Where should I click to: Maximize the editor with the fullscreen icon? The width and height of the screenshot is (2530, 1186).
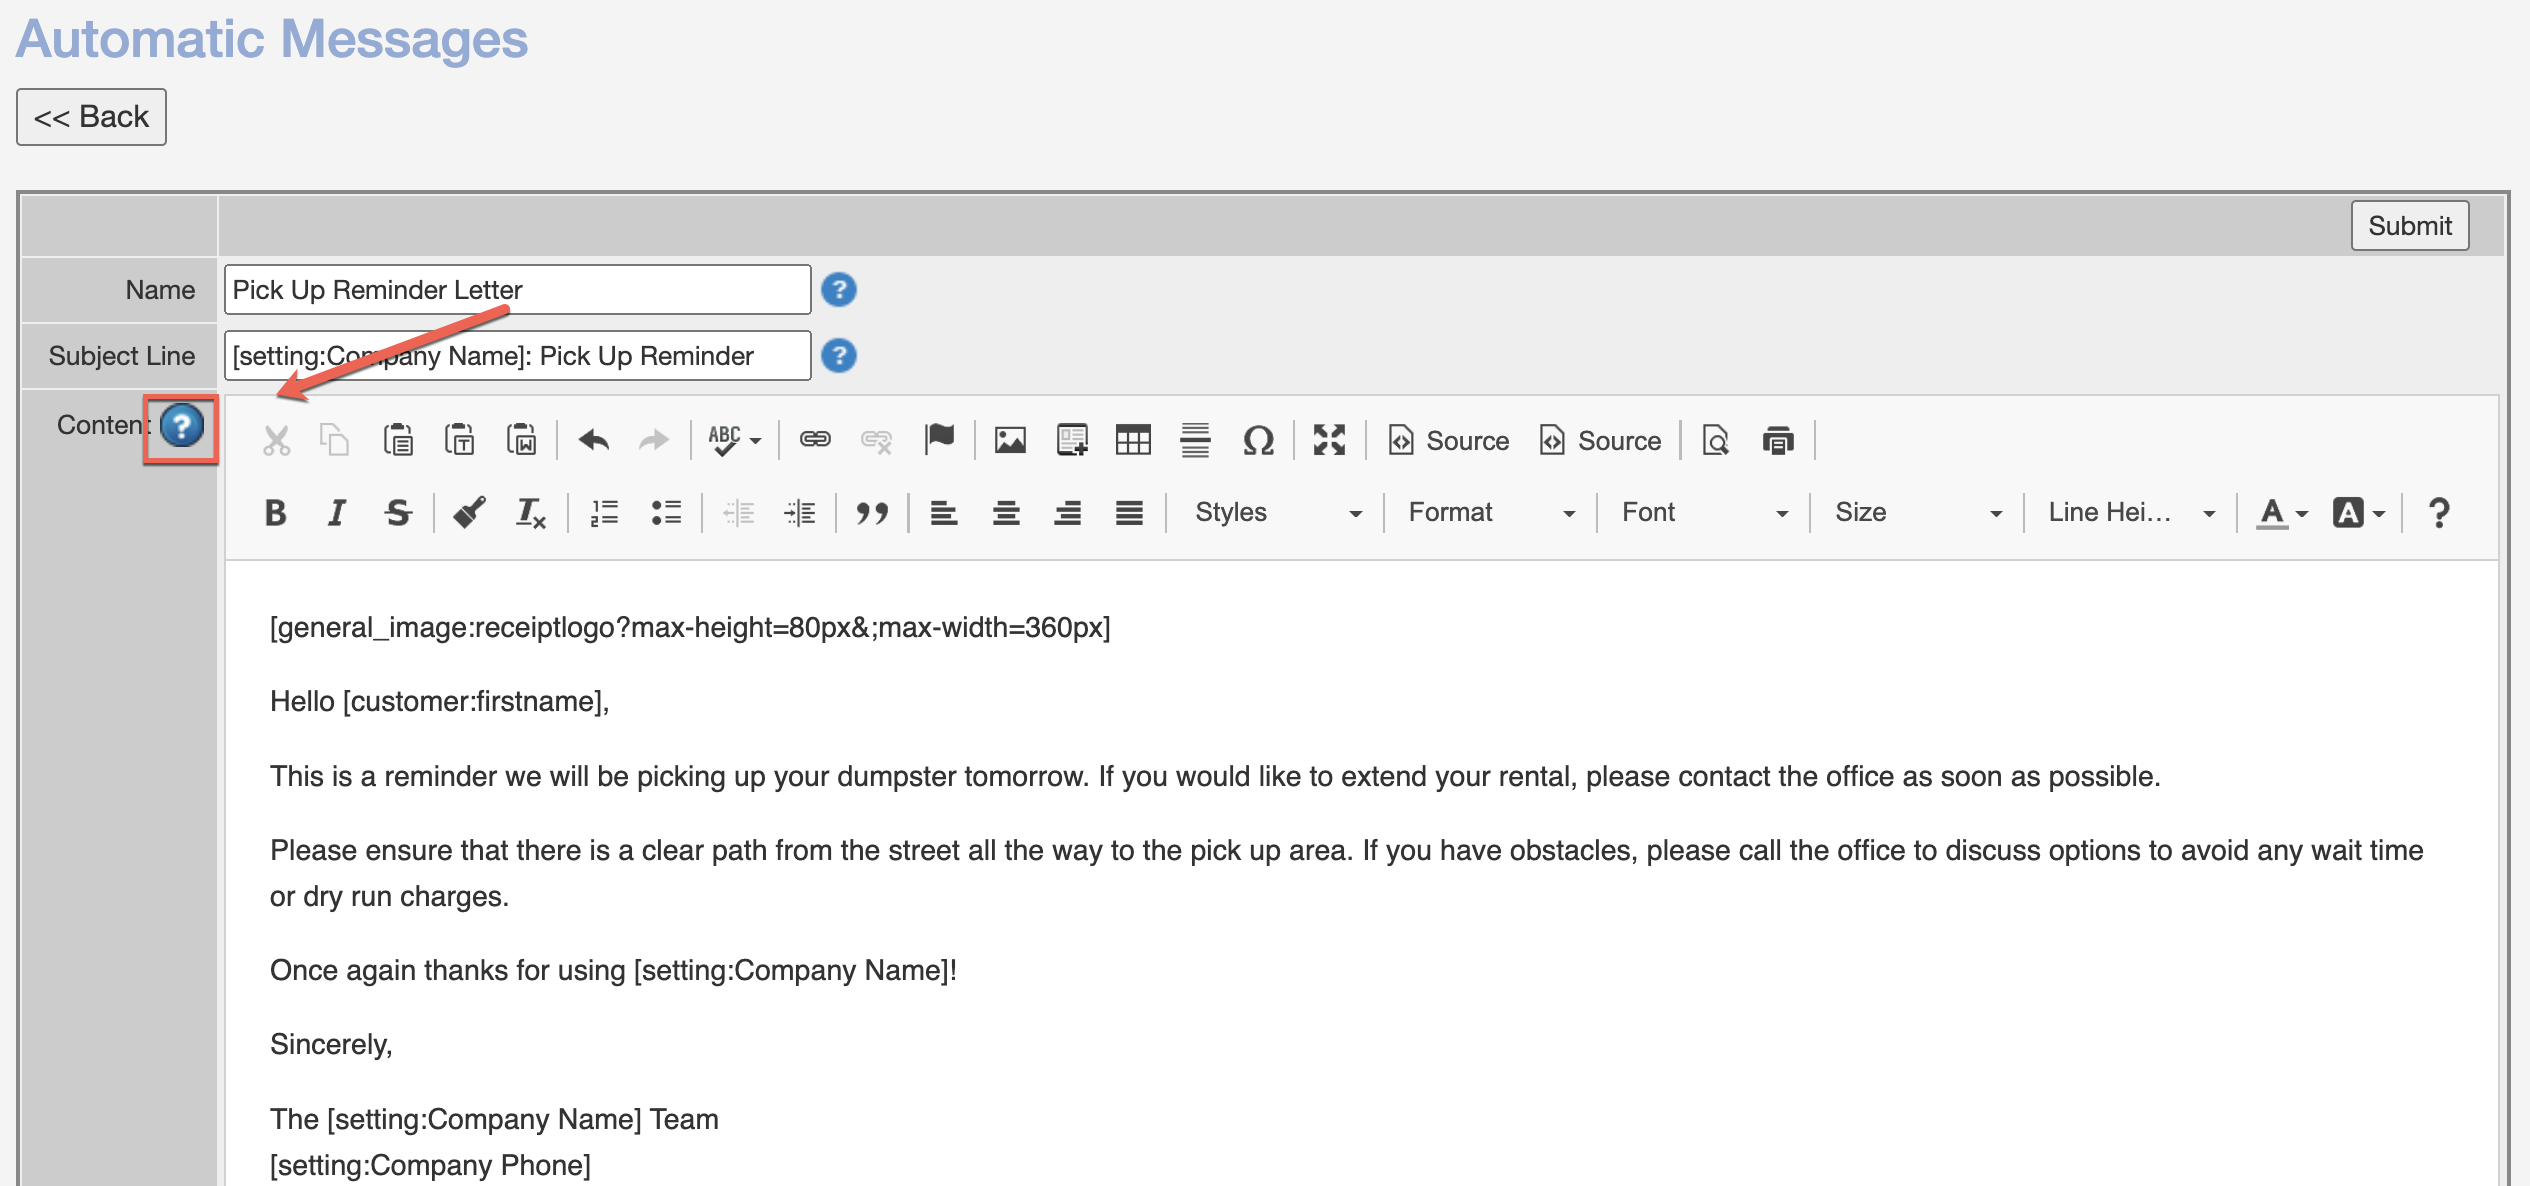tap(1329, 440)
